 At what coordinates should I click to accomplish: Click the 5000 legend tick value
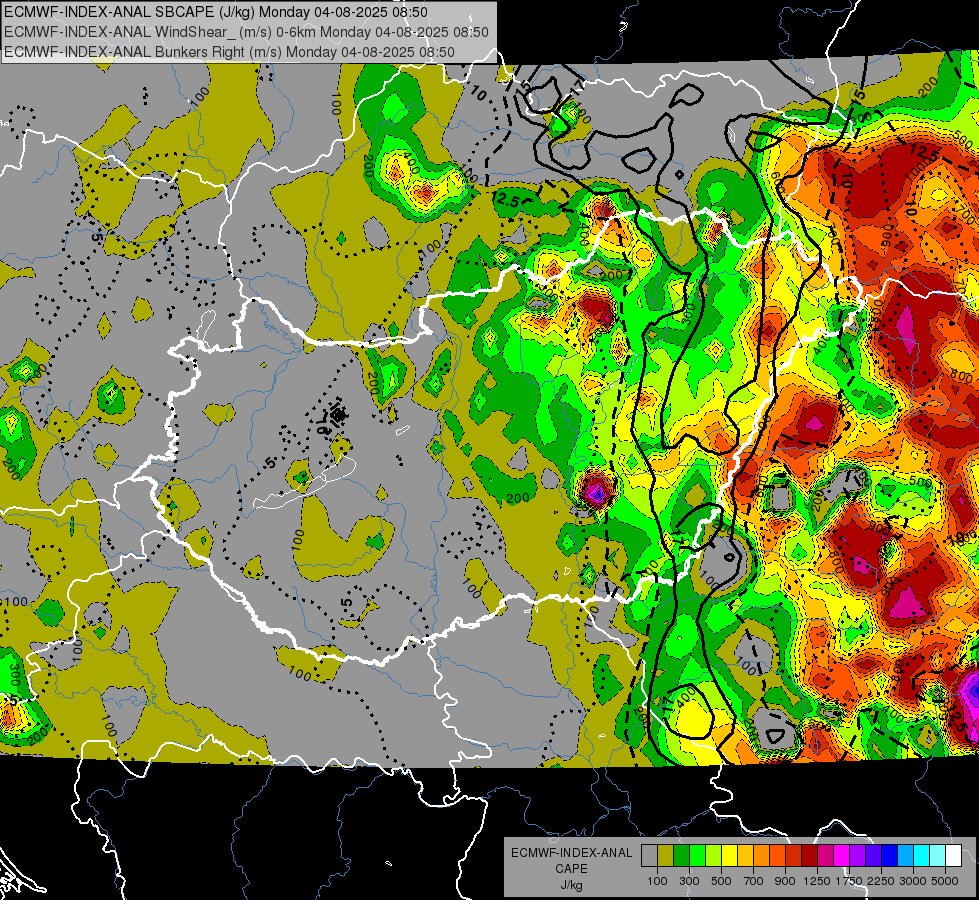(945, 881)
